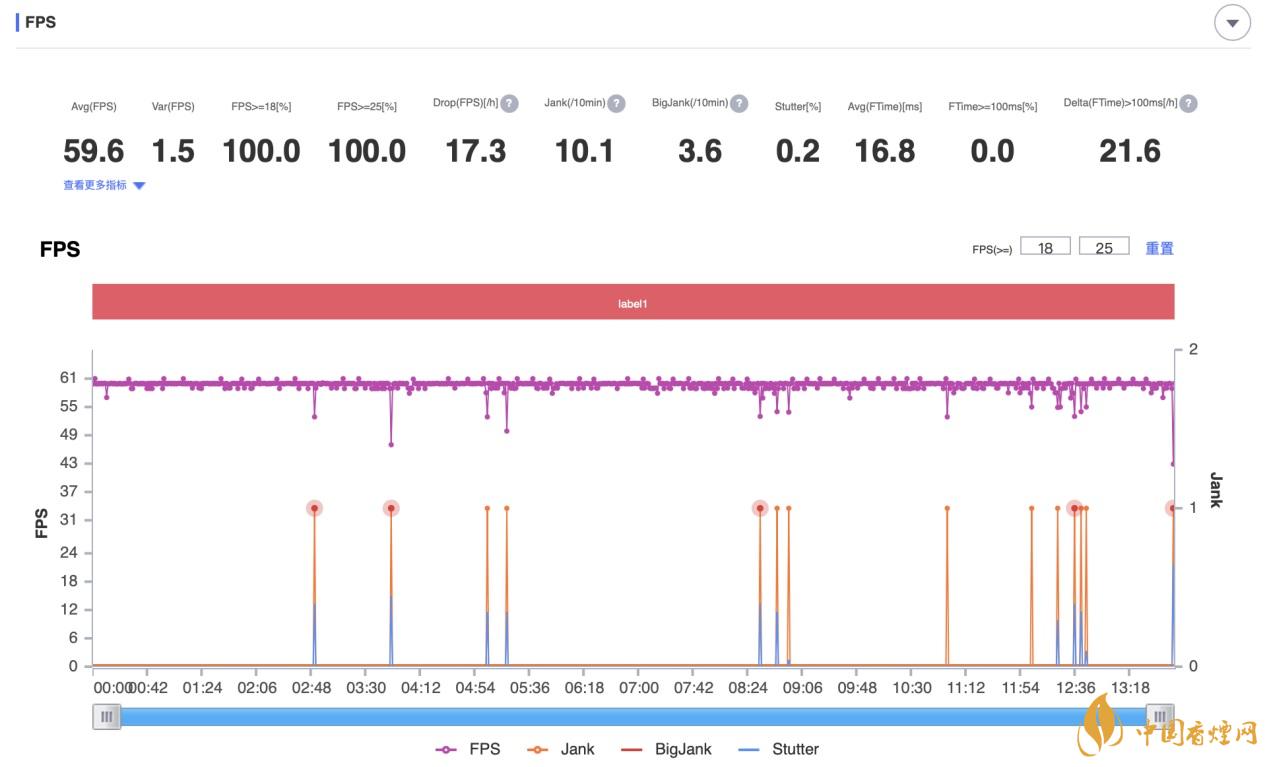
Task: Click help icon beside BigJank(/10min)
Action: 738,103
